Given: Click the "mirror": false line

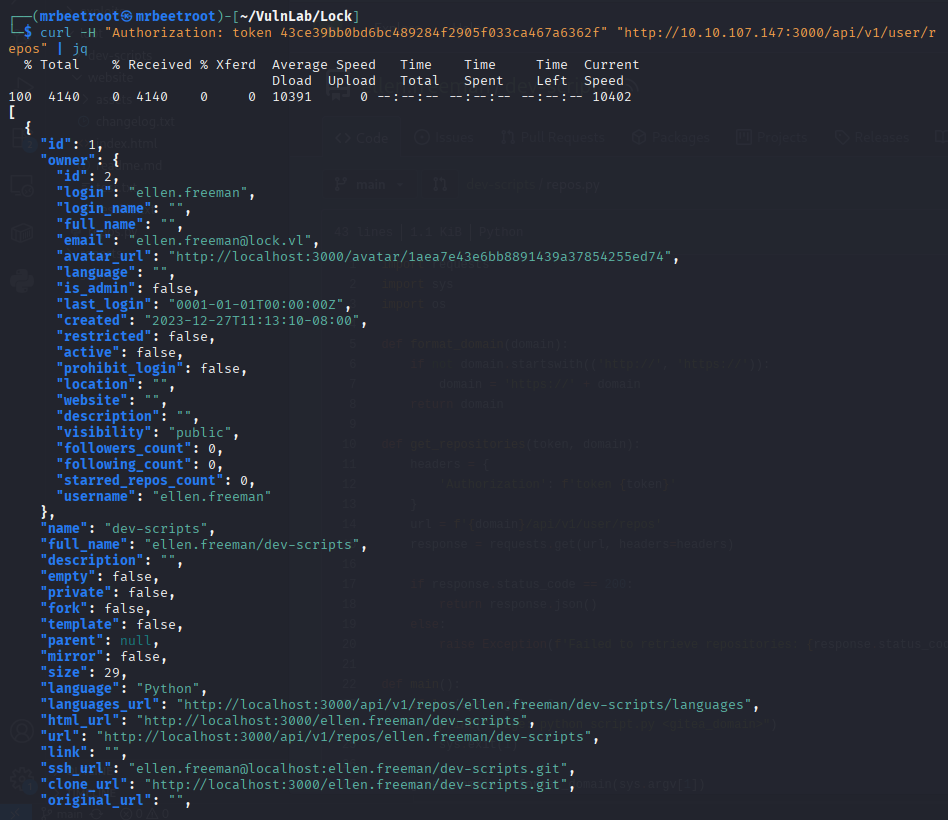Looking at the screenshot, I should [x=103, y=657].
